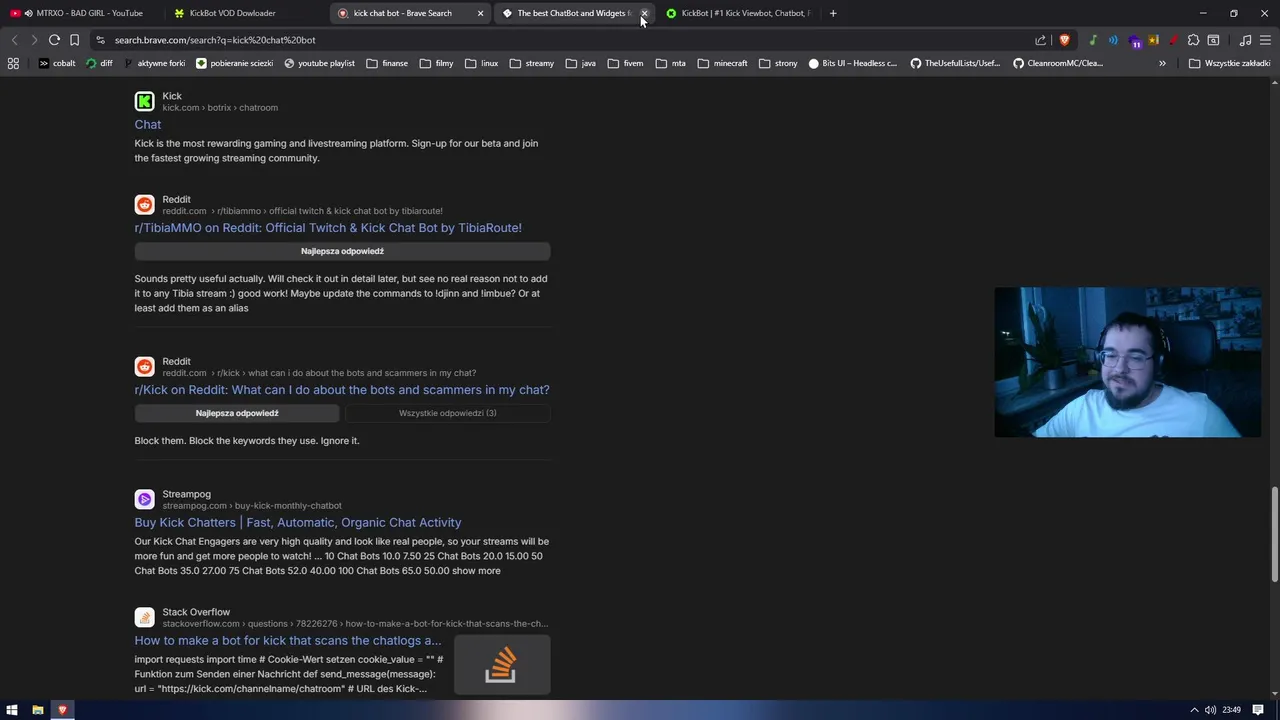Open fivem bookmark folder
The height and width of the screenshot is (720, 1280).
tap(625, 63)
